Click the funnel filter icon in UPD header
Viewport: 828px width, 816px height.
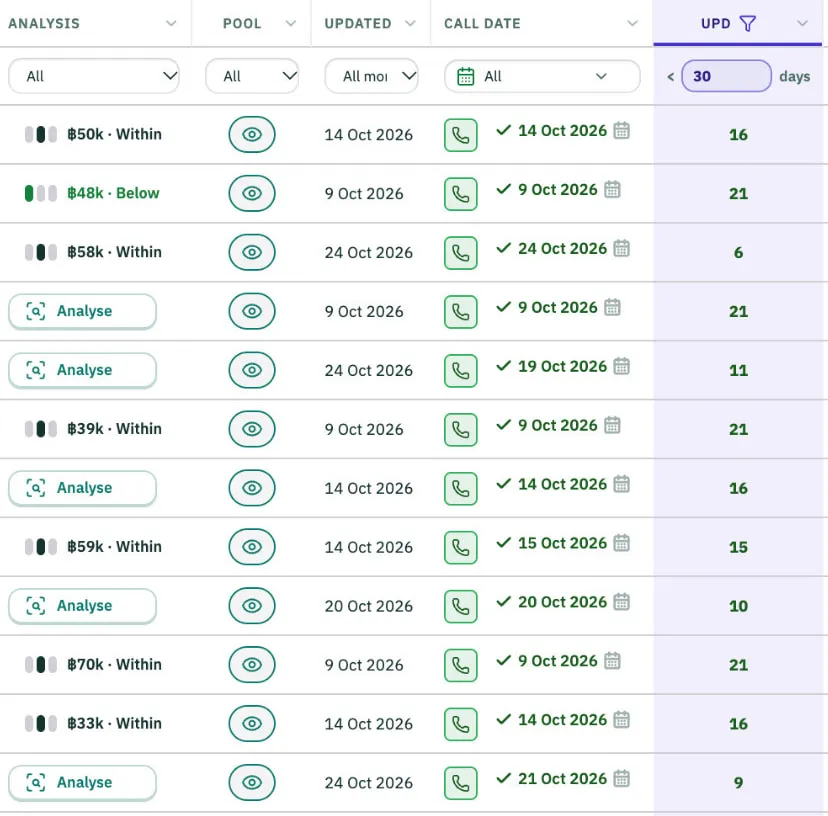pyautogui.click(x=747, y=23)
